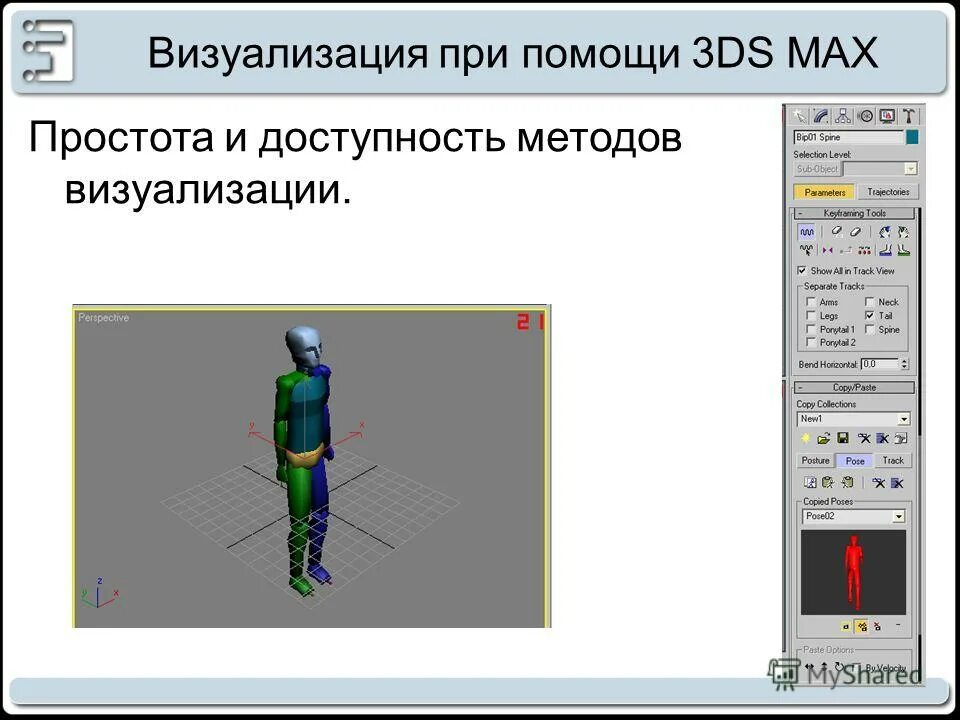The width and height of the screenshot is (960, 720).
Task: Click the blue-base boot icon
Action: (x=885, y=250)
